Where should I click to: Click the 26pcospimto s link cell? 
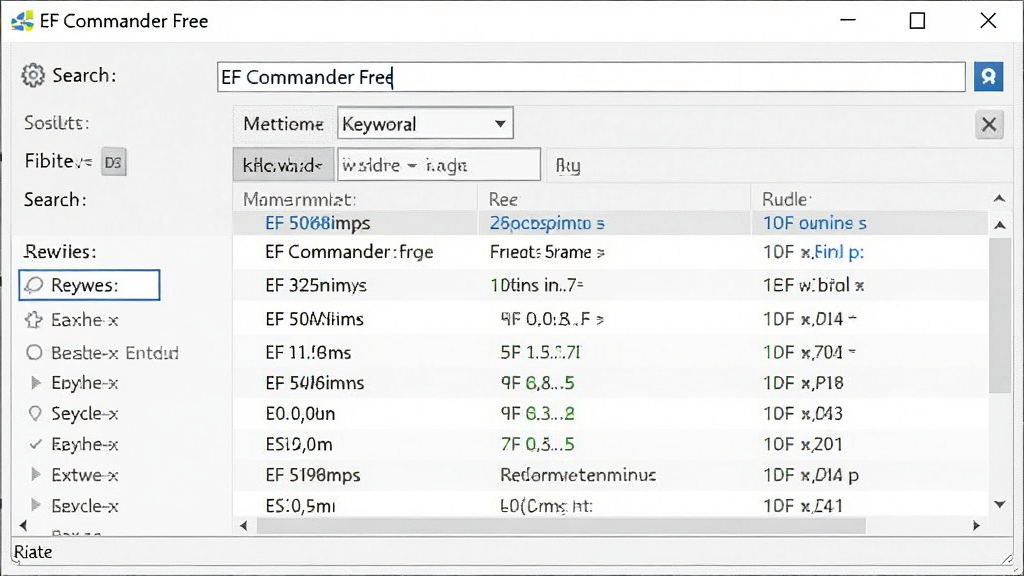(547, 223)
